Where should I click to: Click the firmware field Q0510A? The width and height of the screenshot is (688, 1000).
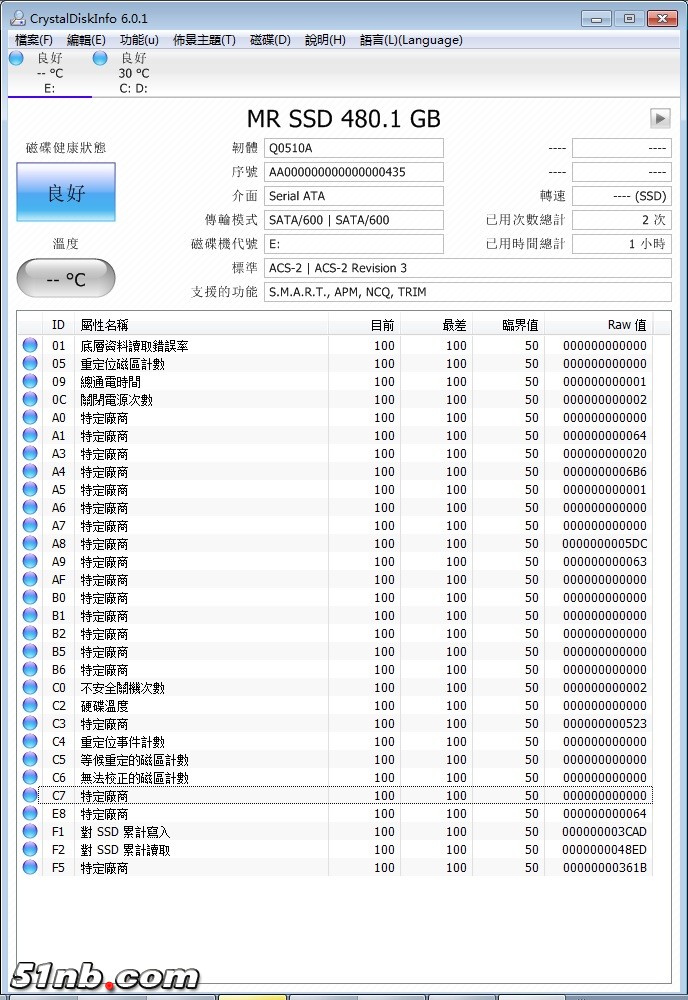pos(354,148)
